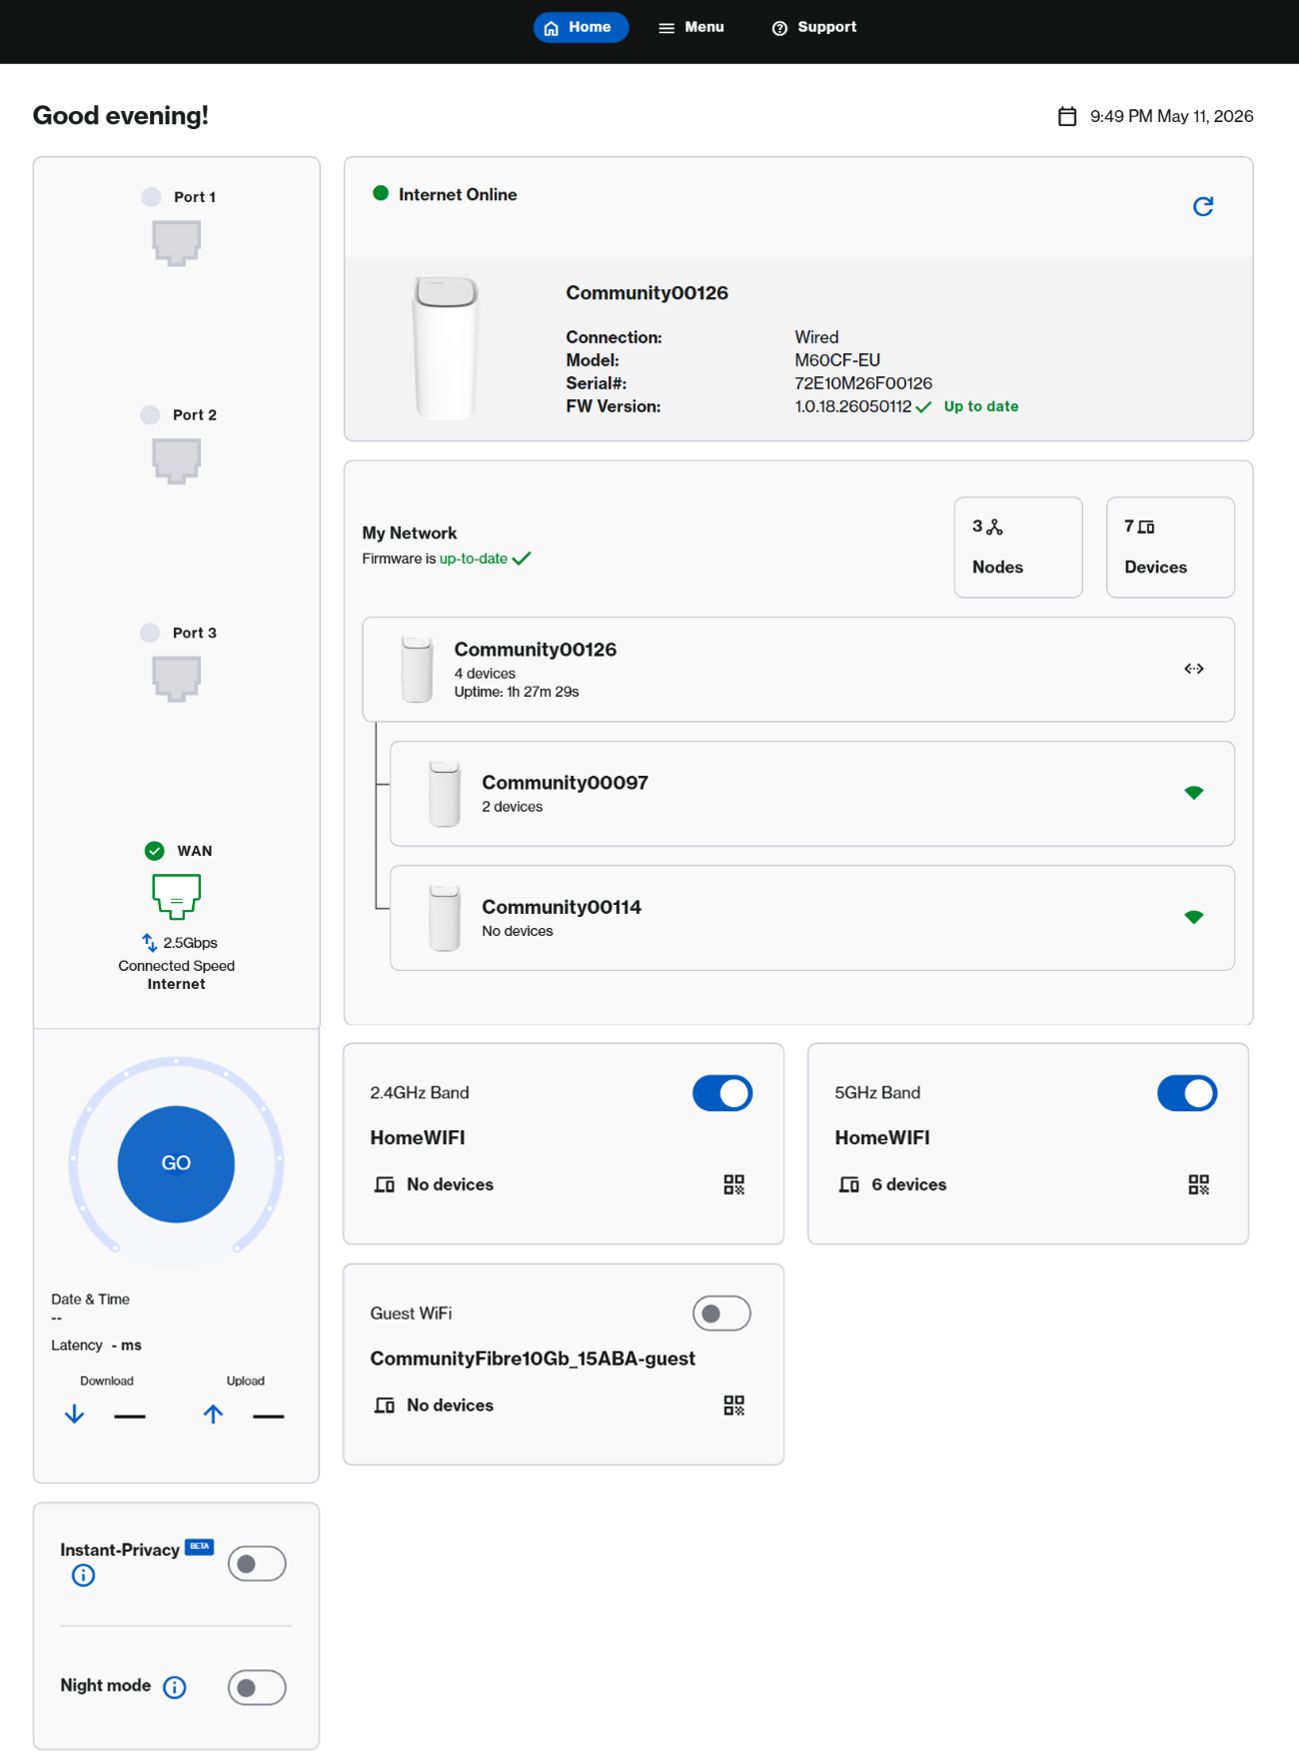The width and height of the screenshot is (1299, 1758).
Task: Click the Night mode info icon
Action: (175, 1688)
